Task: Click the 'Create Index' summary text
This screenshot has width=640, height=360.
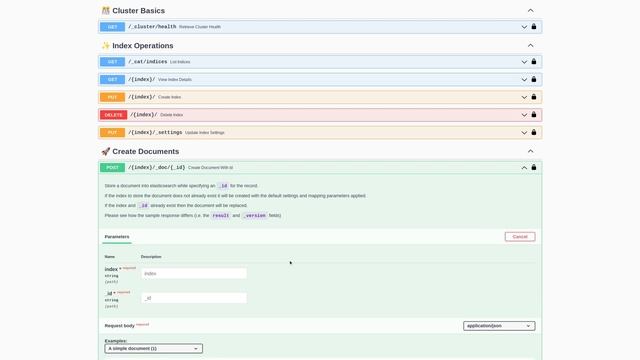Action: click(169, 97)
